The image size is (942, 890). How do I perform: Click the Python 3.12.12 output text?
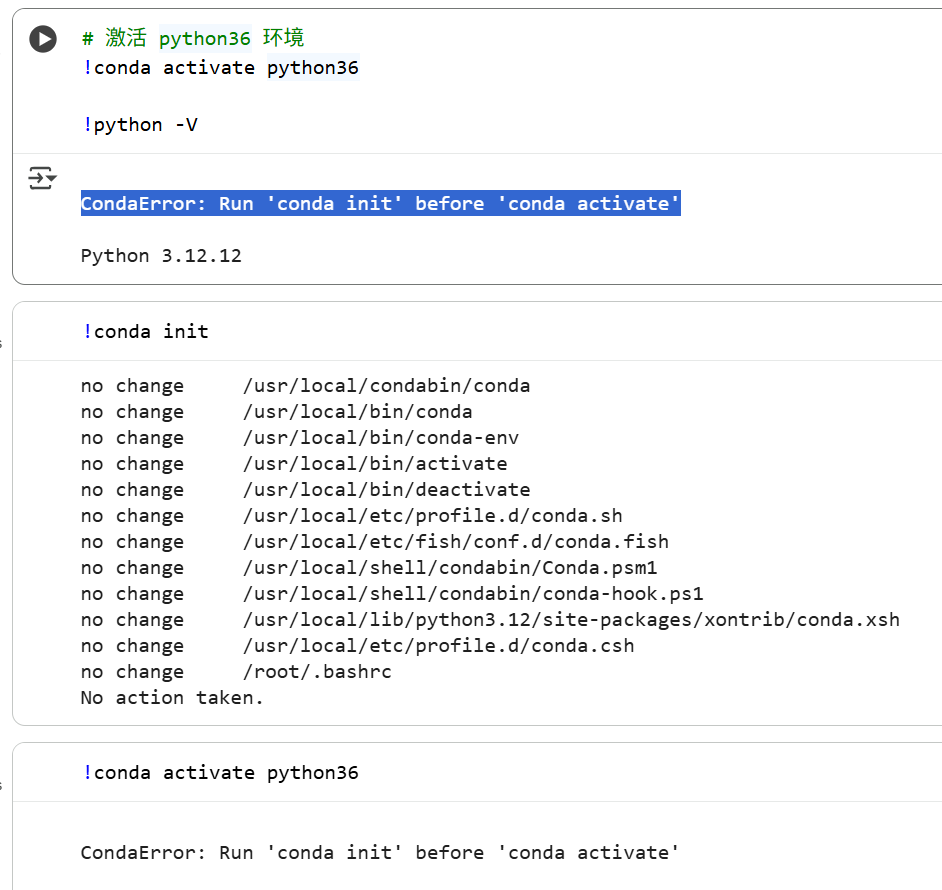click(x=162, y=255)
